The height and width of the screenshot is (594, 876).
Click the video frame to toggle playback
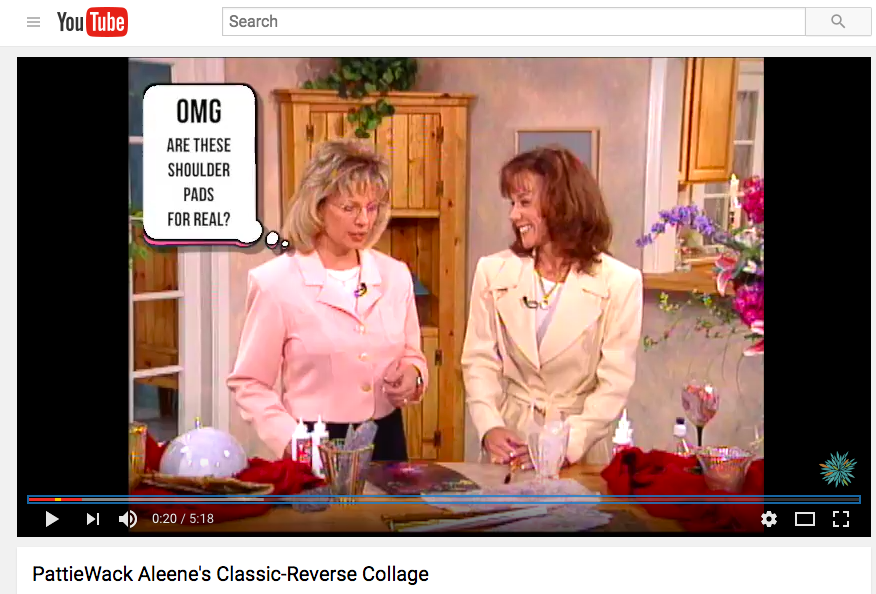[446, 277]
